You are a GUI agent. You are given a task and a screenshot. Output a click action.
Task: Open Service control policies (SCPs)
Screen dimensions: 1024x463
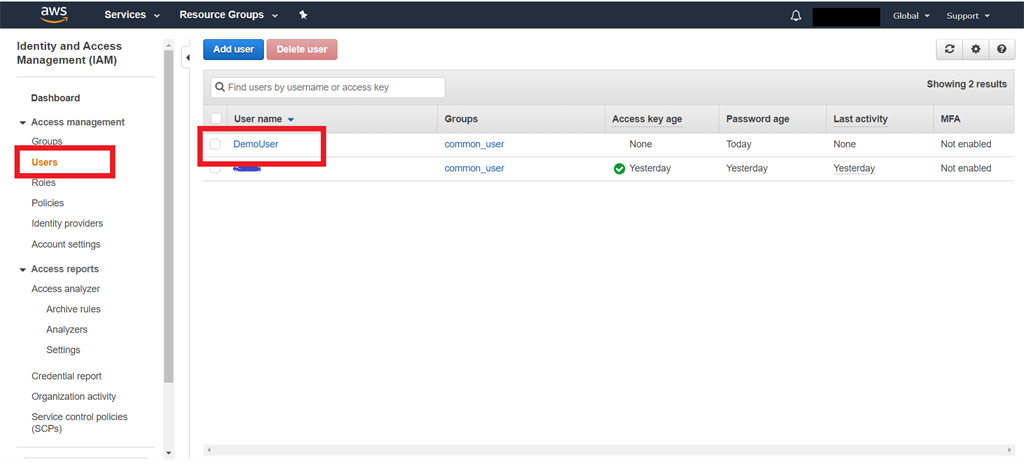80,423
